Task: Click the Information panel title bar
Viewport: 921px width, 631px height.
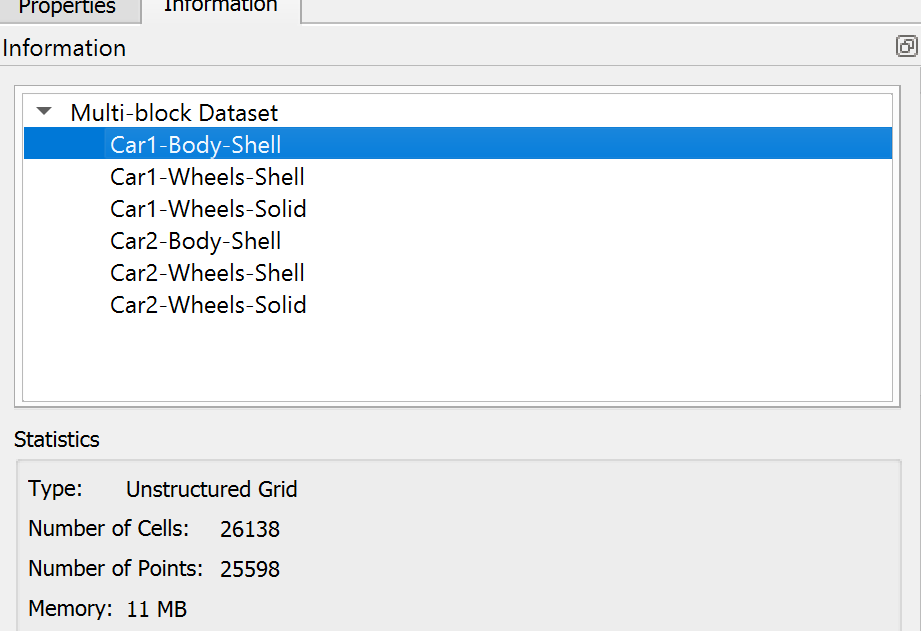Action: pyautogui.click(x=446, y=48)
